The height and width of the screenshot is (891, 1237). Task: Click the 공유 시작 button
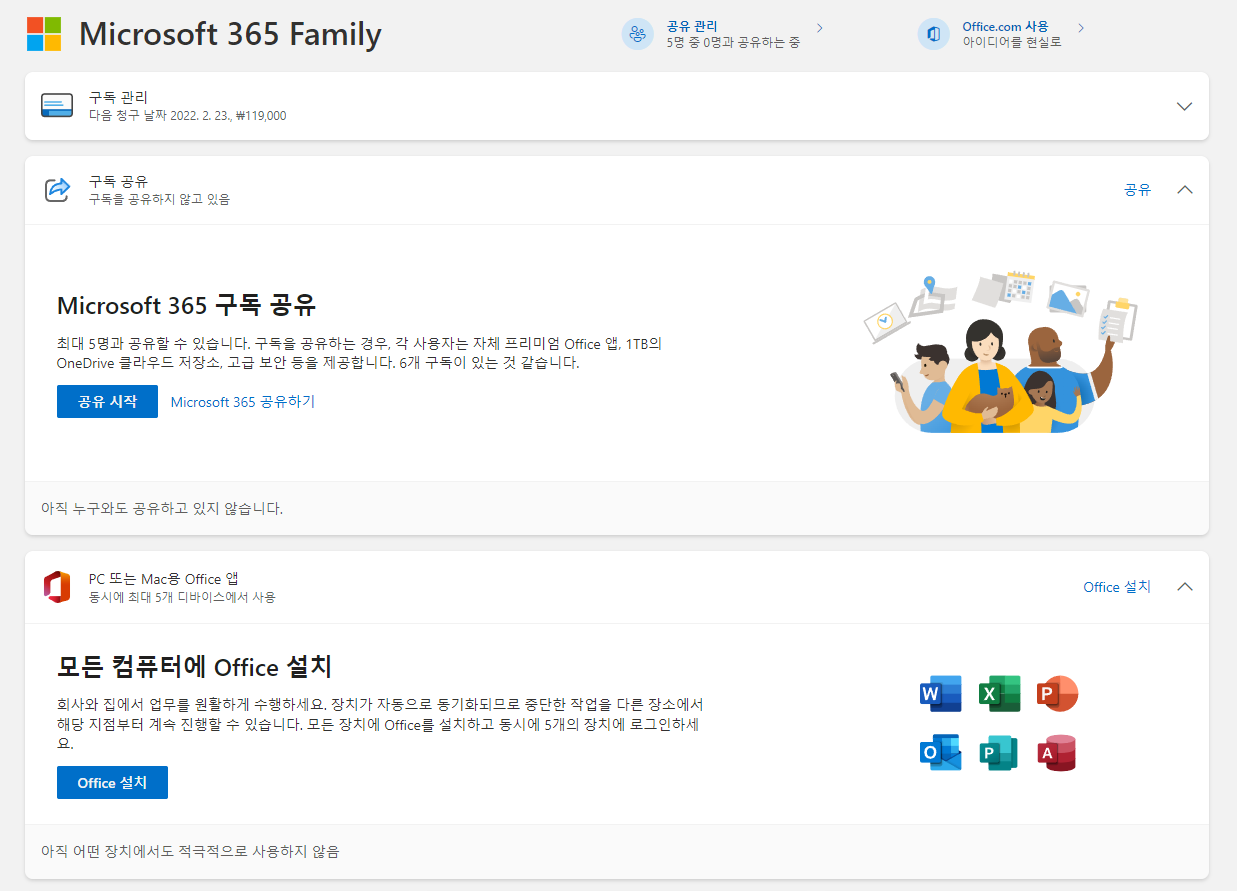point(108,401)
